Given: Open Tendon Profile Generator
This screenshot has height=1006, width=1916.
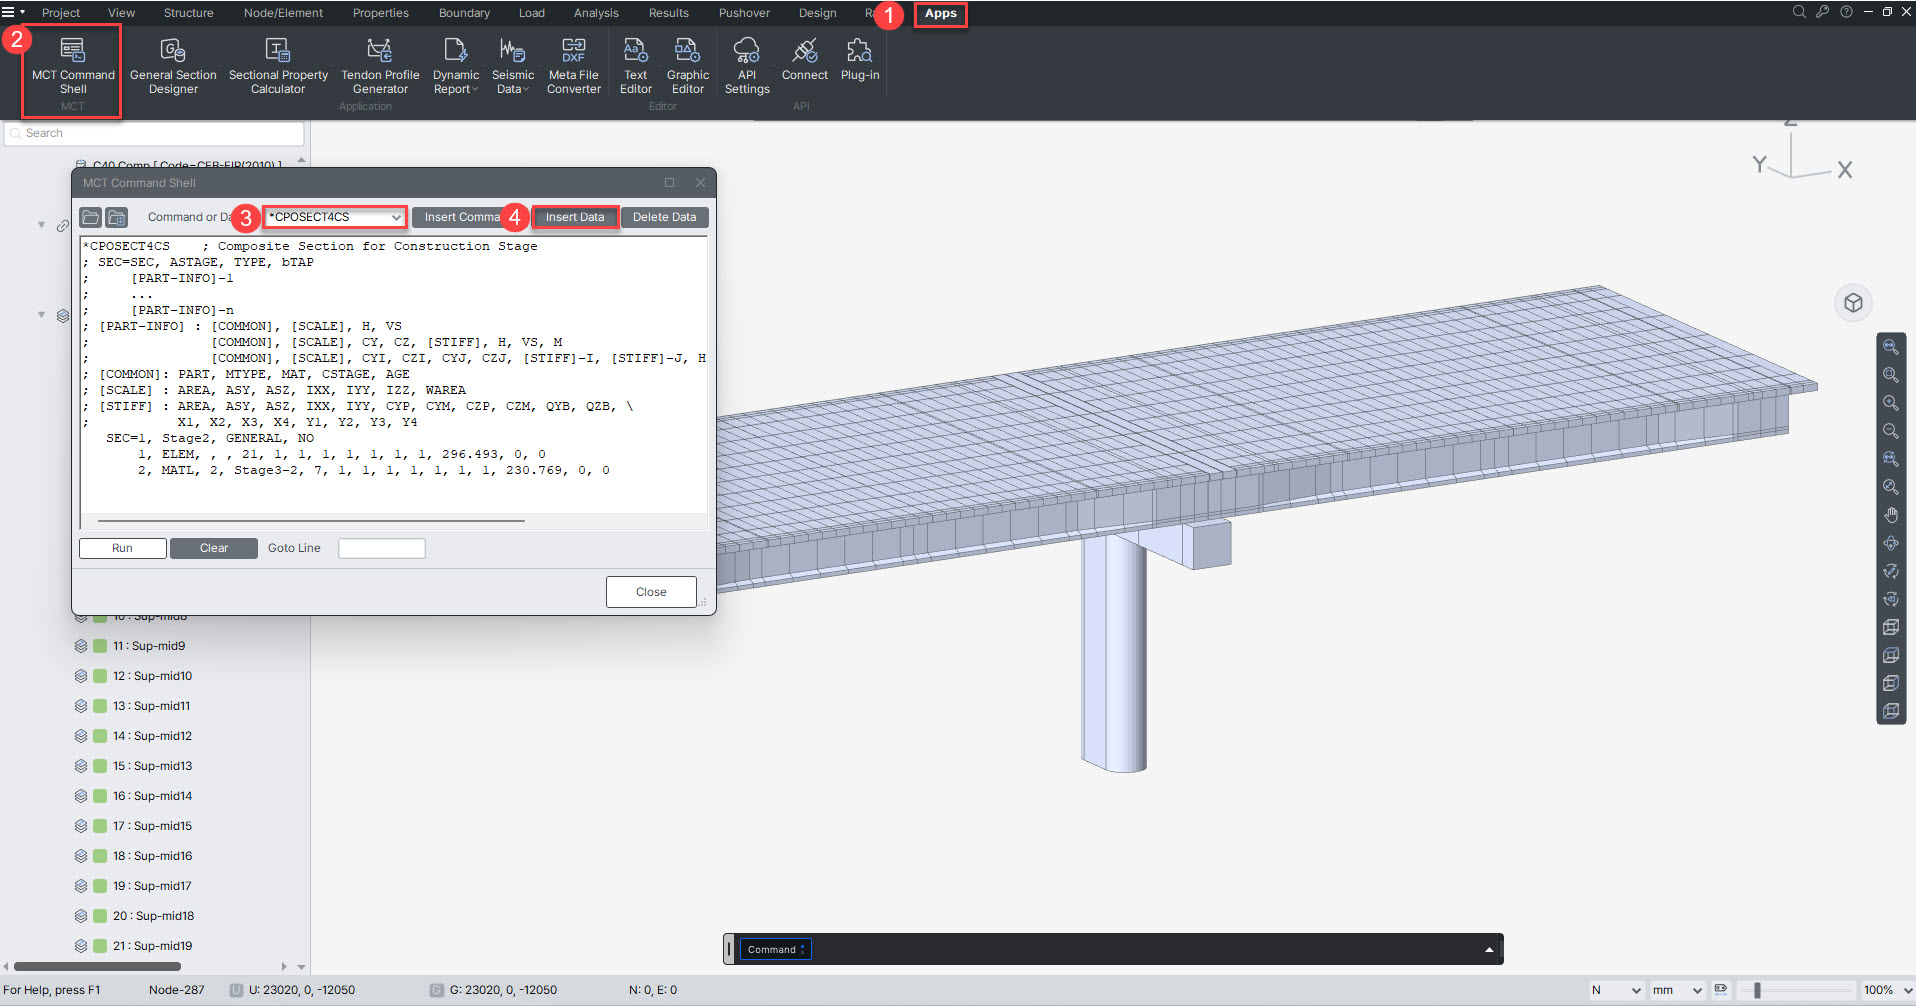Looking at the screenshot, I should pyautogui.click(x=380, y=66).
